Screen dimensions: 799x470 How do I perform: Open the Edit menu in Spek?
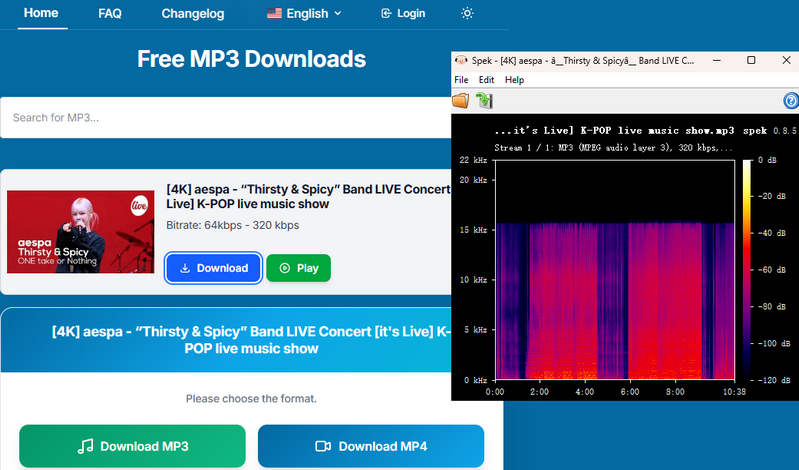(486, 80)
